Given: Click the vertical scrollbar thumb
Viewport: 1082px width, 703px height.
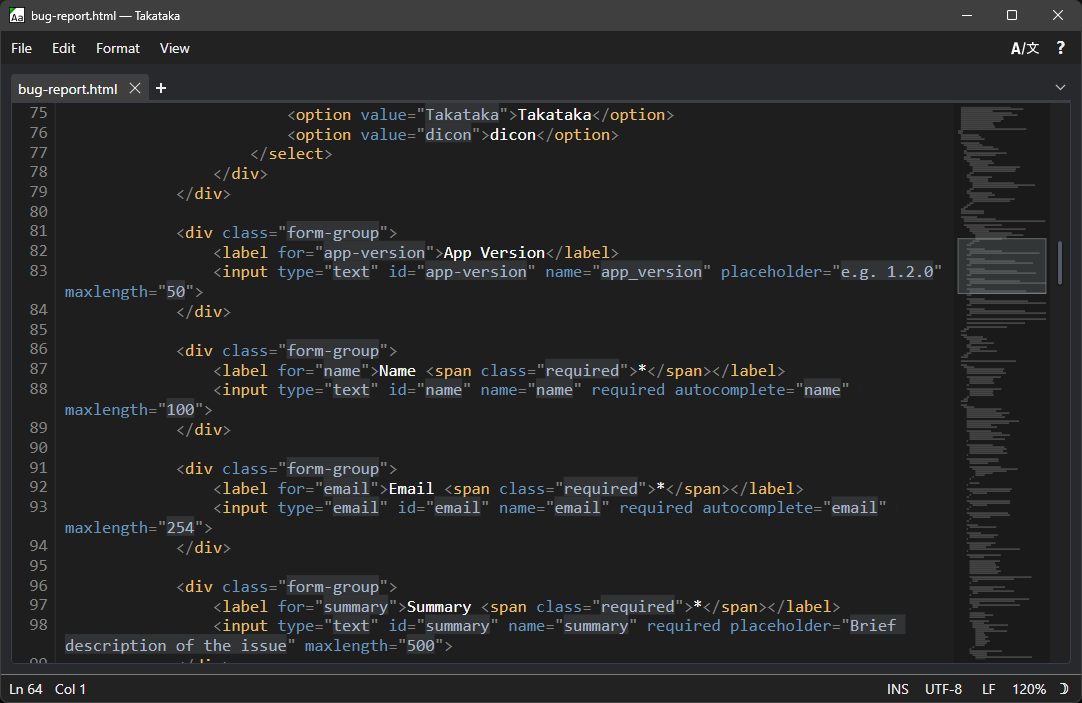Looking at the screenshot, I should tap(1060, 263).
